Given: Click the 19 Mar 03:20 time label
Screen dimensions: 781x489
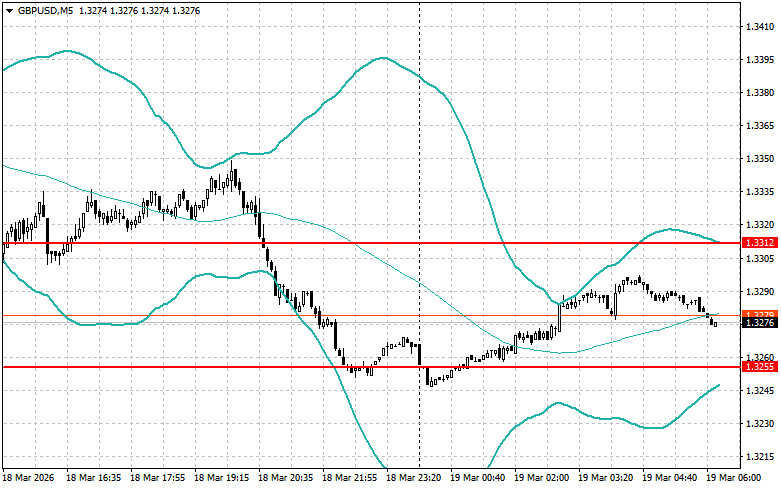Looking at the screenshot, I should click(605, 478).
